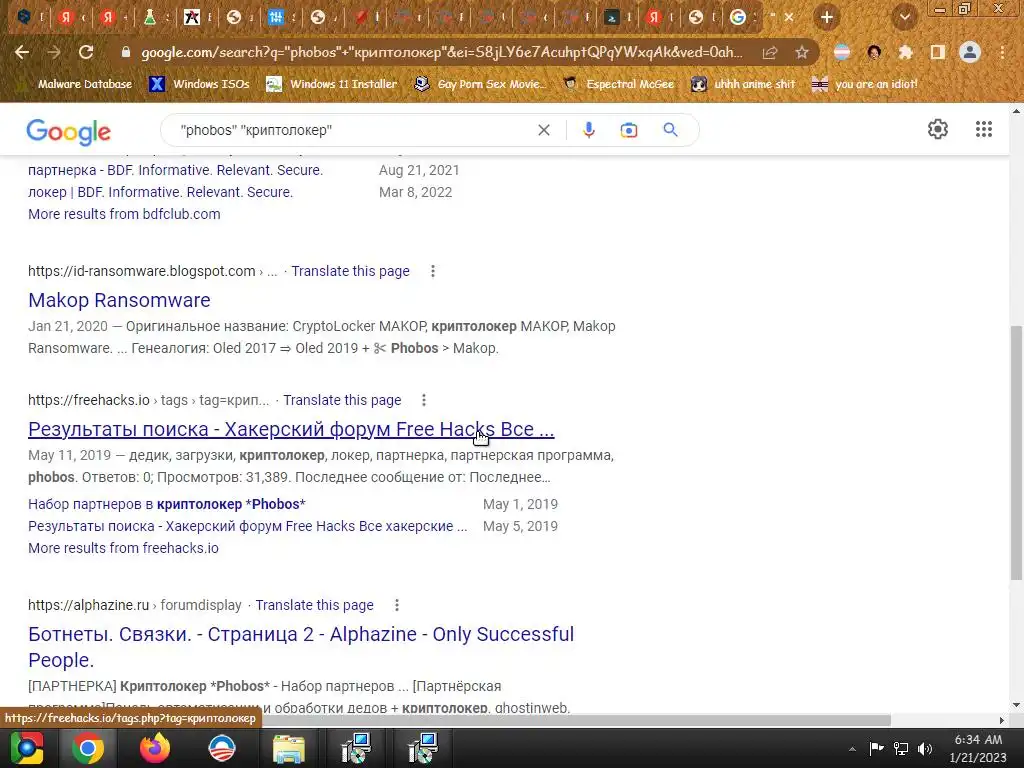Viewport: 1024px width, 768px height.
Task: Click the address bar URL
Action: pos(441,52)
